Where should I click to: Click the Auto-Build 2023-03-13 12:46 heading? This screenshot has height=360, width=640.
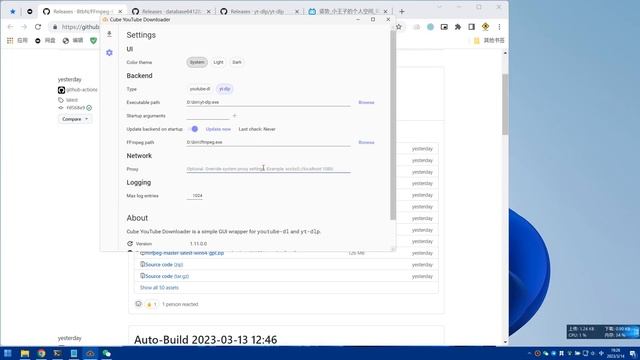click(x=205, y=340)
